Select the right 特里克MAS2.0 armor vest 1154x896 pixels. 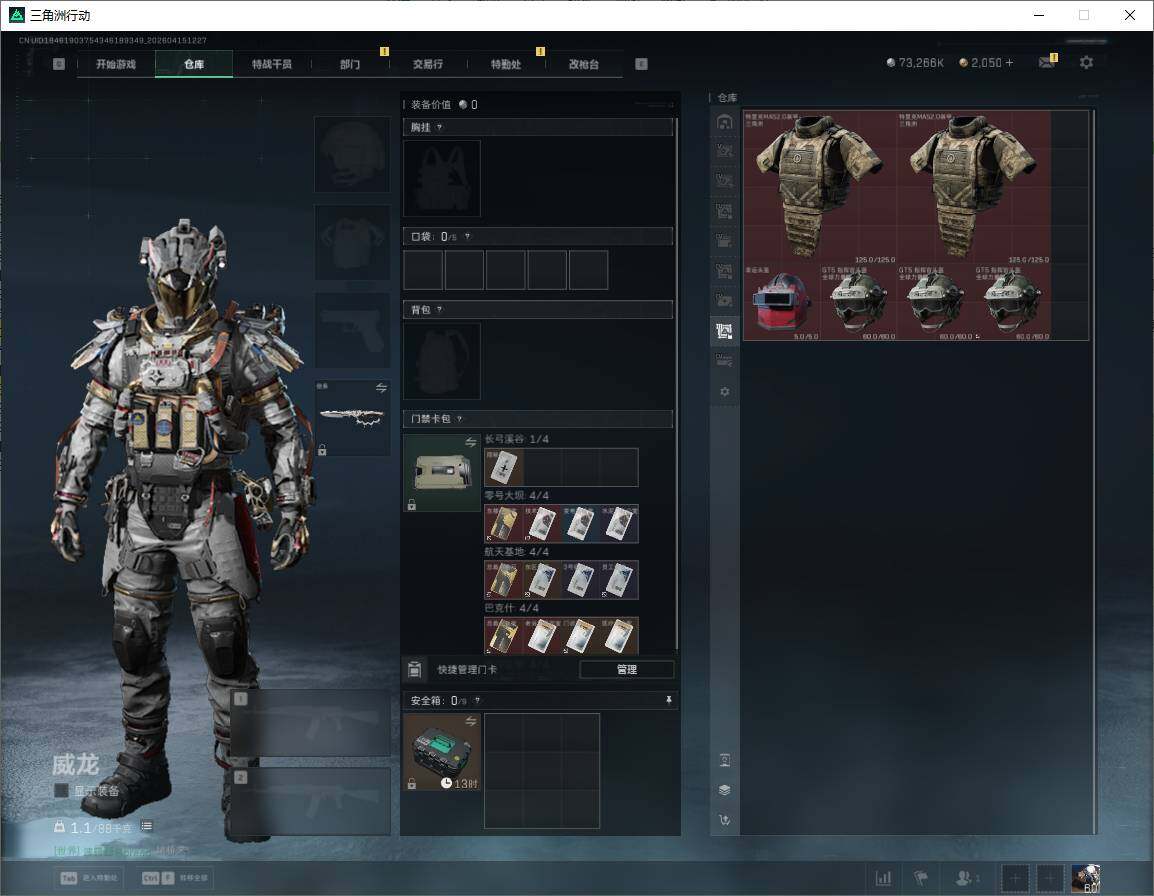(974, 188)
